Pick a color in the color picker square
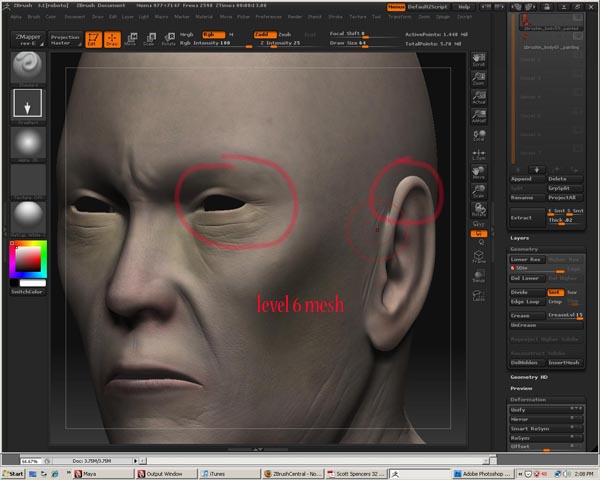 [x=28, y=259]
